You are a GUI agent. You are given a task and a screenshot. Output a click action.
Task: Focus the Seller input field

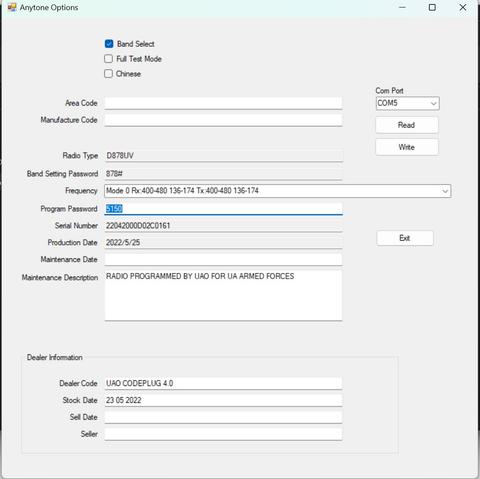(223, 434)
